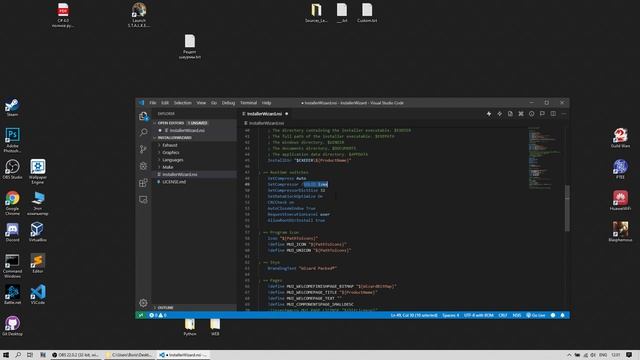Open the Help menu
The width and height of the screenshot is (640, 360).
266,103
